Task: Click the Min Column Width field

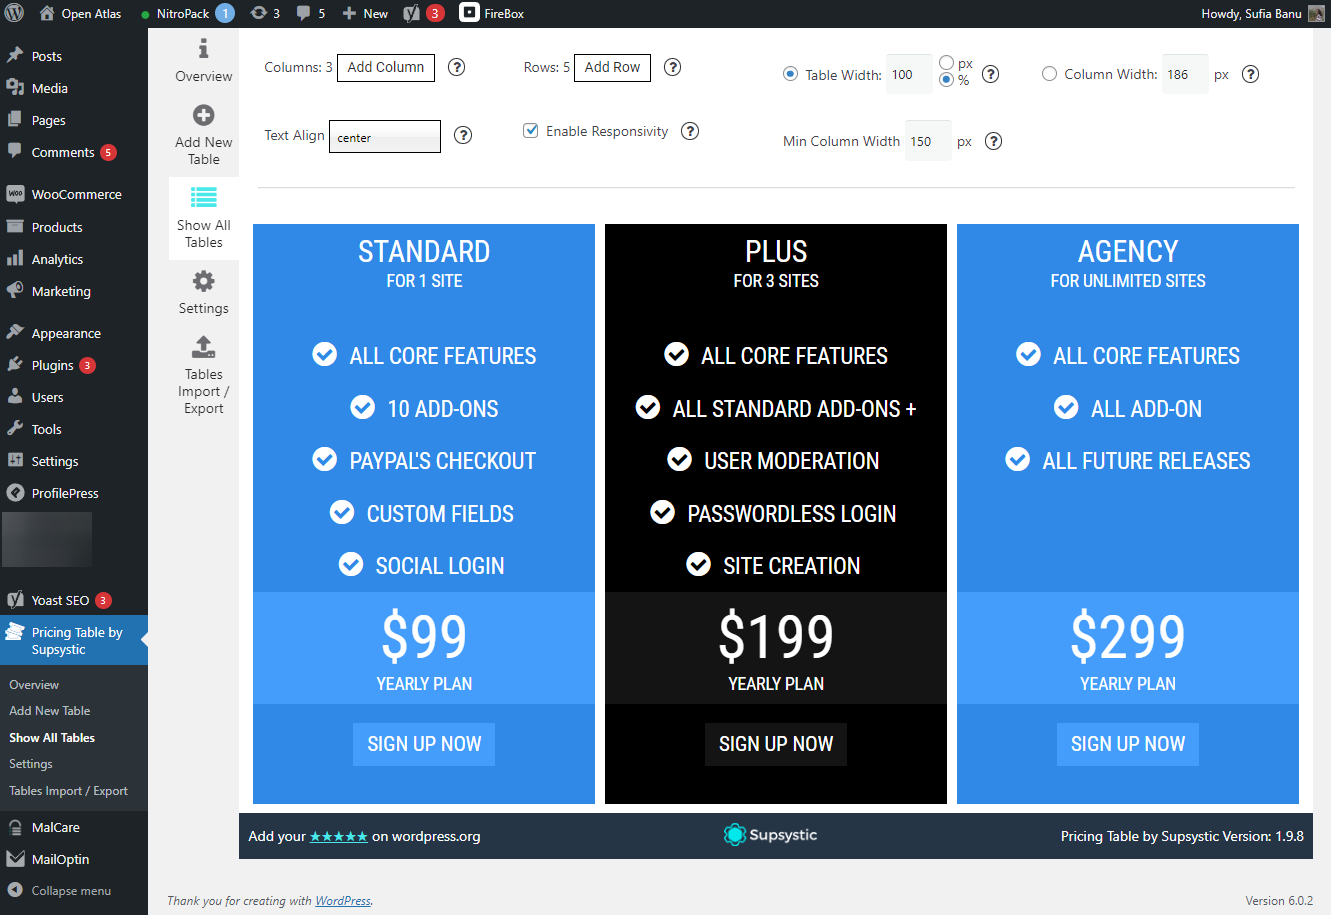Action: 928,141
